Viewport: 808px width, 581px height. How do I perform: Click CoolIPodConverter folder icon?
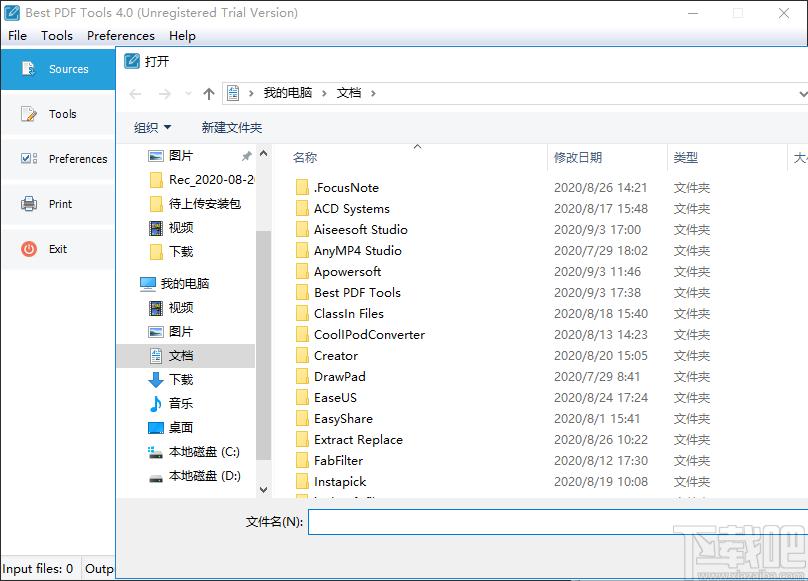click(x=302, y=335)
